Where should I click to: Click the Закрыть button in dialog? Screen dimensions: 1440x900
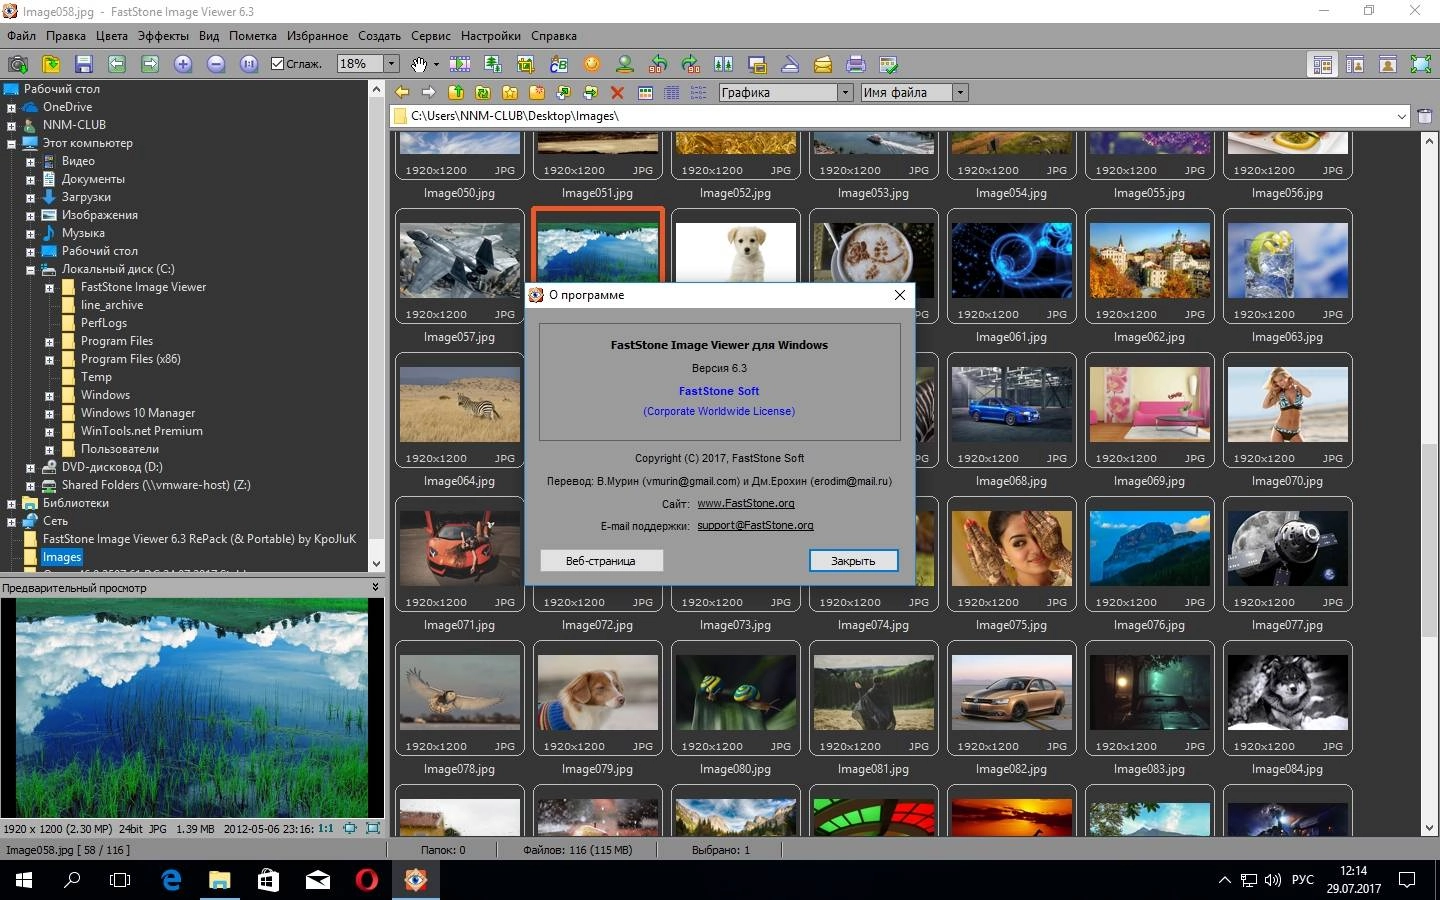tap(853, 561)
